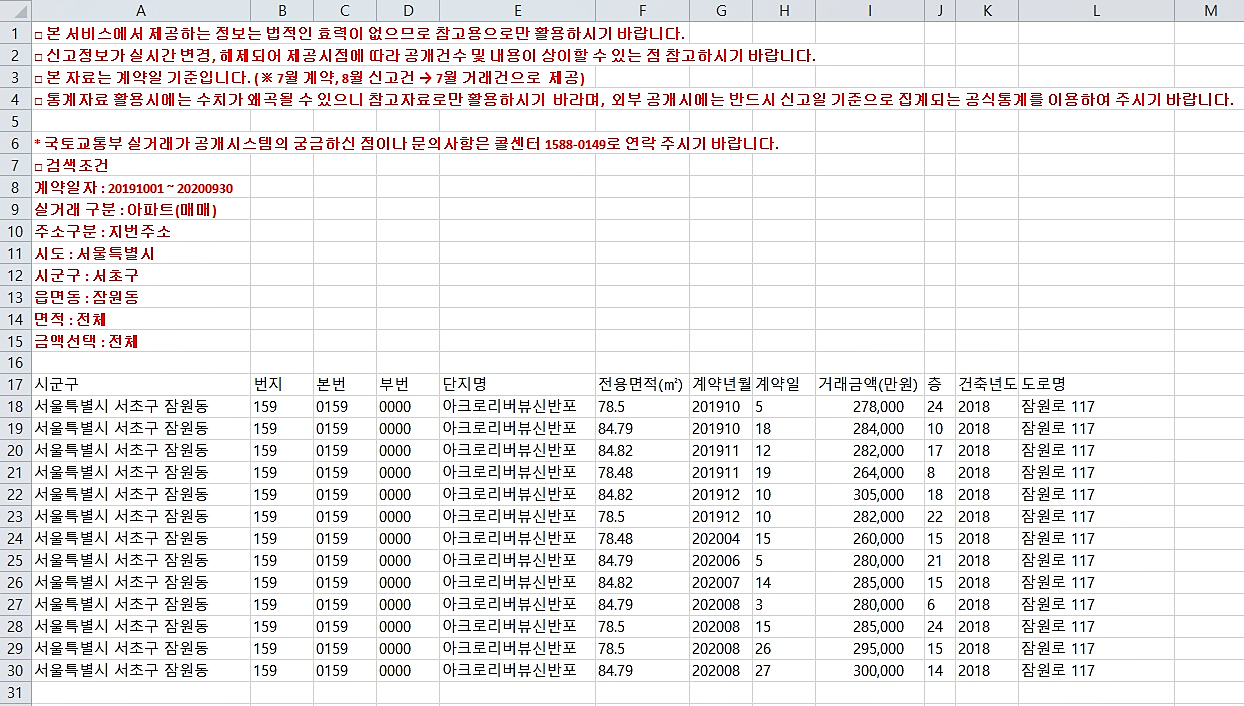Click the '시군구' table header cell in row 17
The image size is (1244, 706).
point(140,384)
